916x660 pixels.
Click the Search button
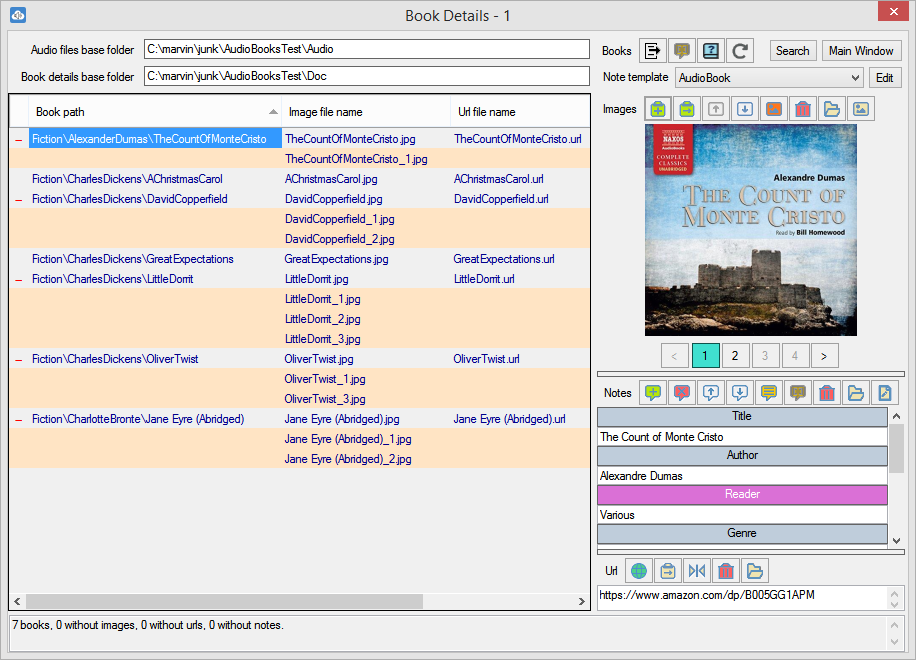(x=793, y=51)
